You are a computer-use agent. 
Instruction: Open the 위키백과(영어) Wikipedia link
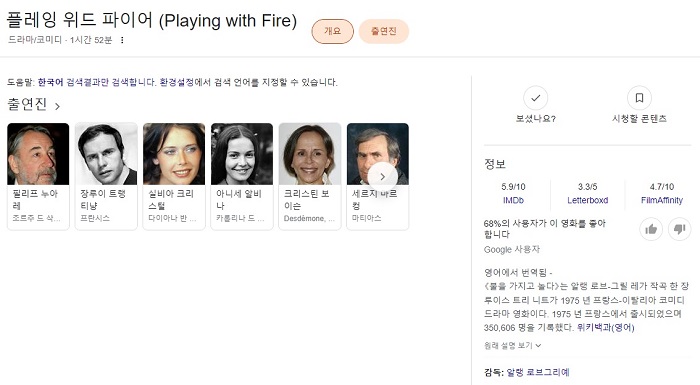[x=605, y=327]
